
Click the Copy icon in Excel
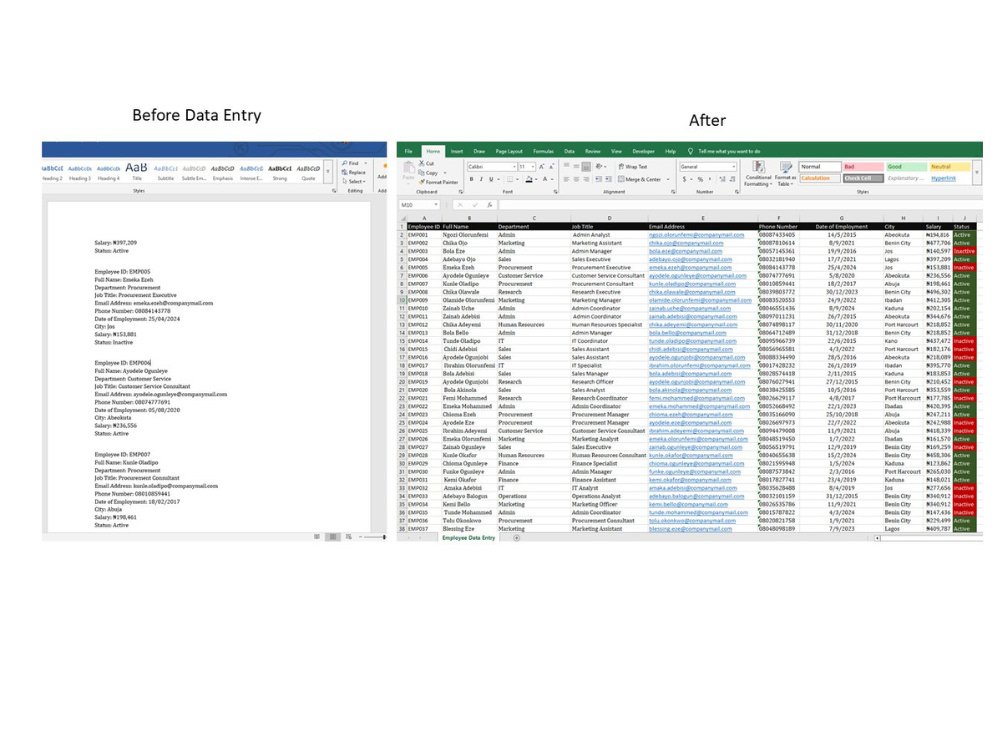pyautogui.click(x=422, y=172)
